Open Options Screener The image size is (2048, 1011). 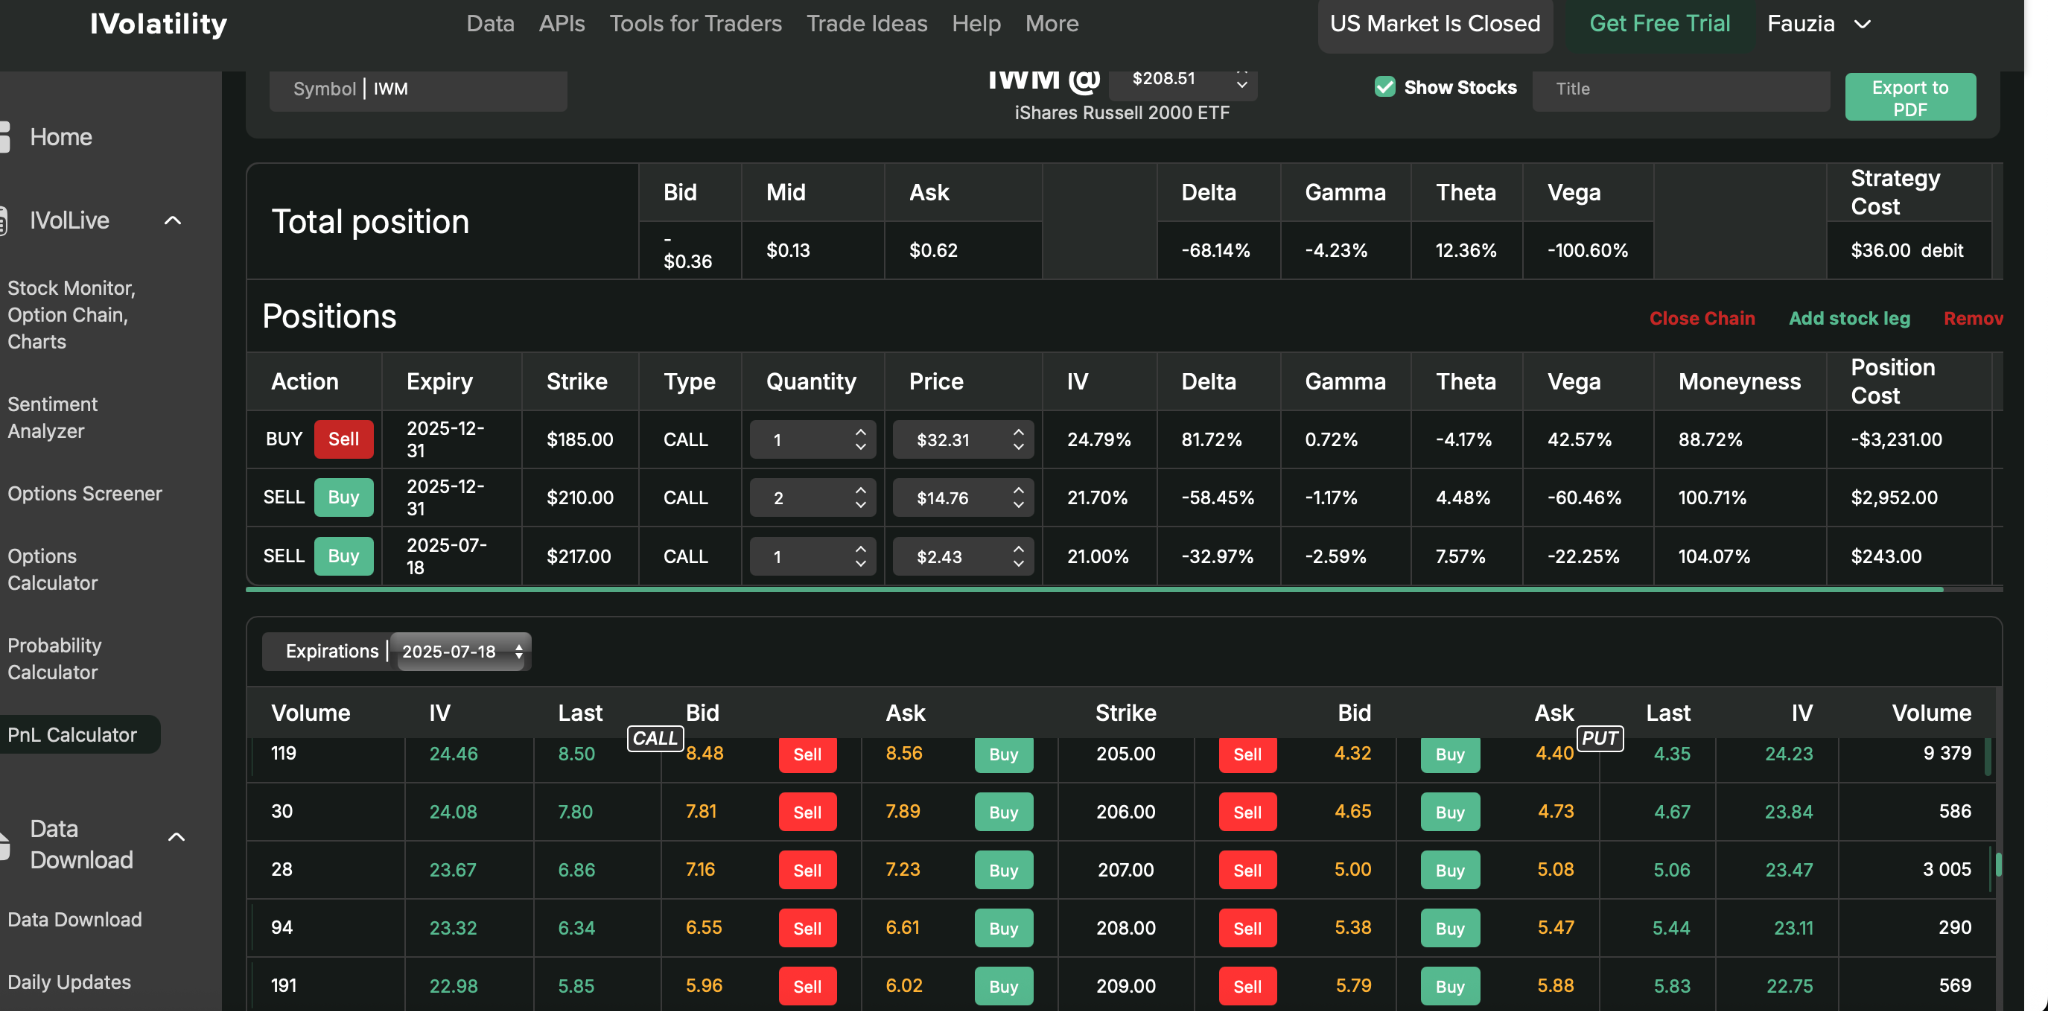pos(84,494)
